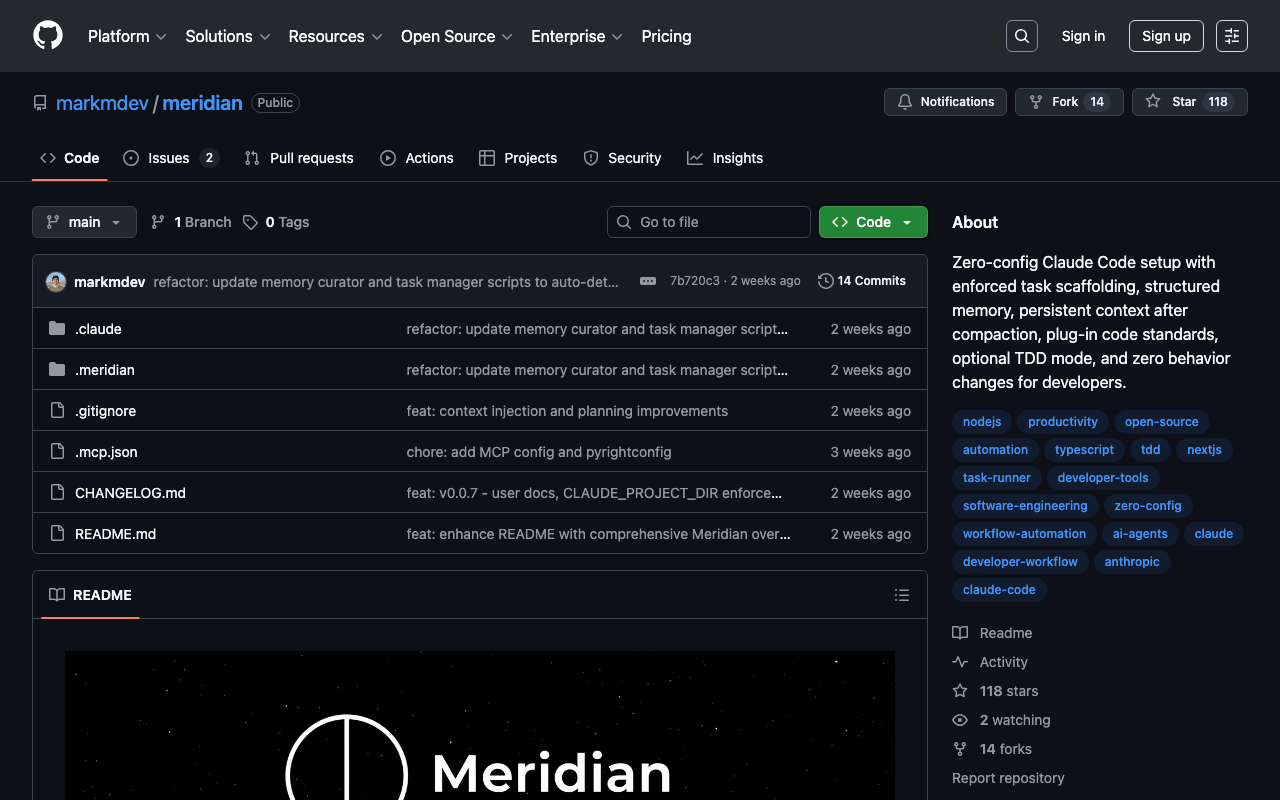The height and width of the screenshot is (800, 1280).
Task: Select the claude-code topic tag
Action: click(998, 590)
